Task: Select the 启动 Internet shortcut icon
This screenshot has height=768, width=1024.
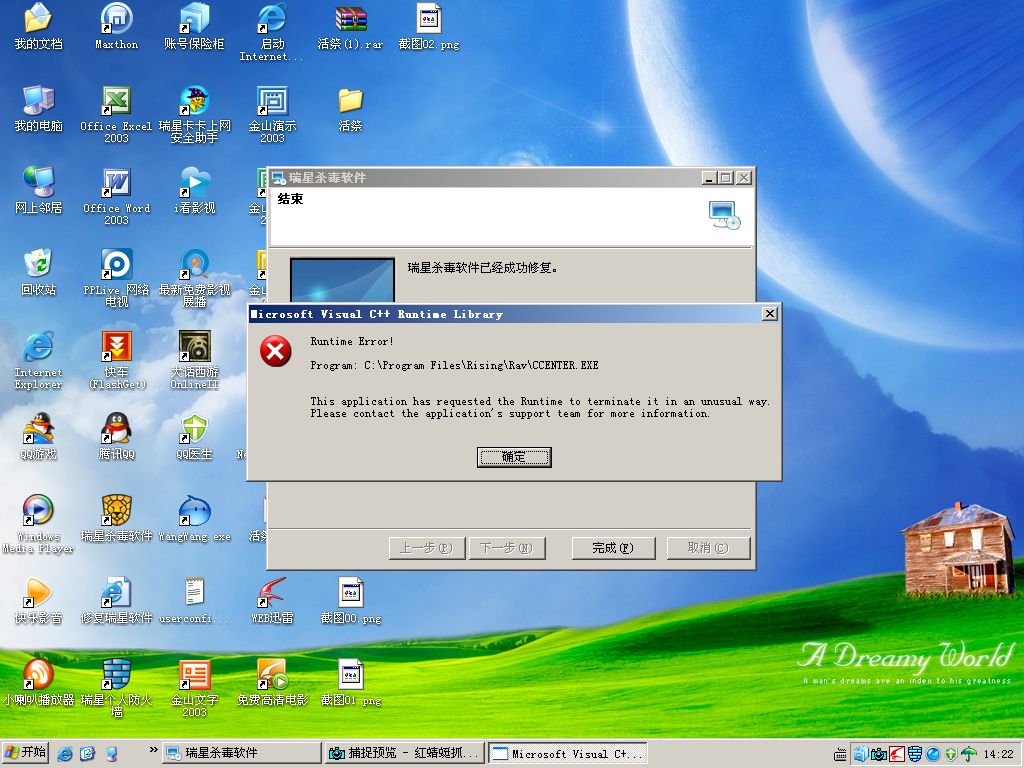Action: click(272, 33)
